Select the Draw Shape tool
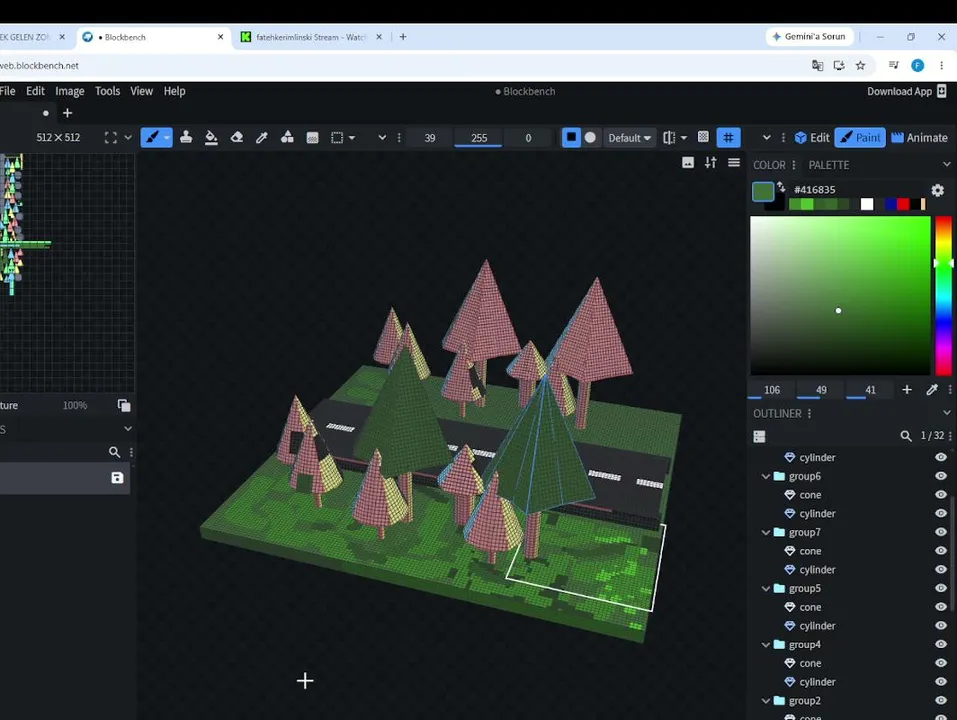The width and height of the screenshot is (957, 720). click(x=287, y=137)
